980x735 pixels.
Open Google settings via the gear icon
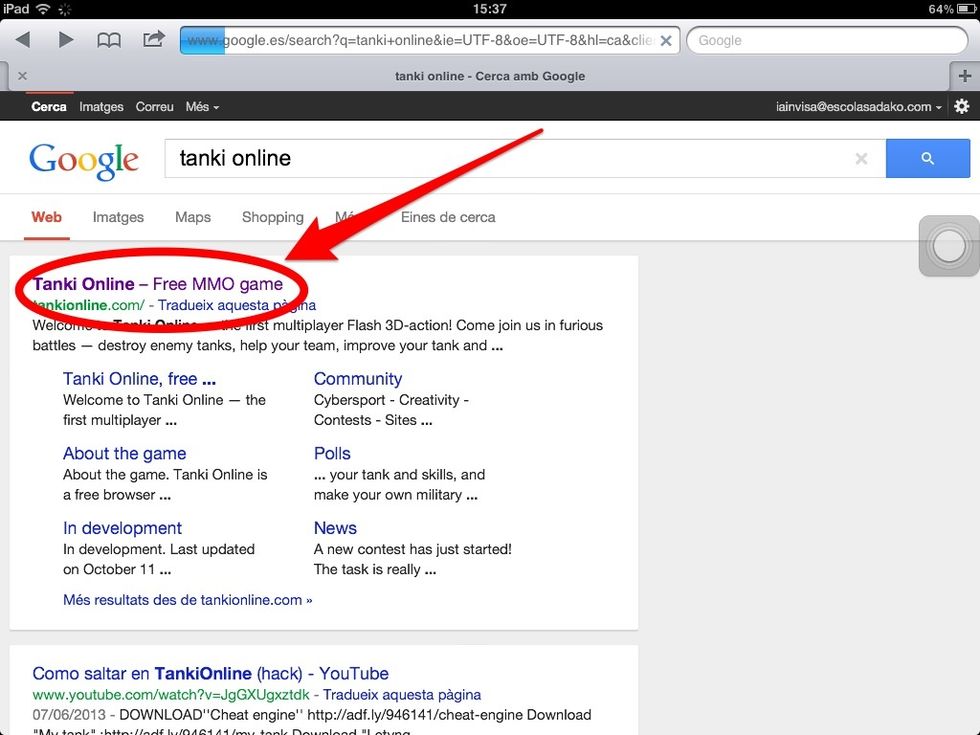(x=961, y=106)
